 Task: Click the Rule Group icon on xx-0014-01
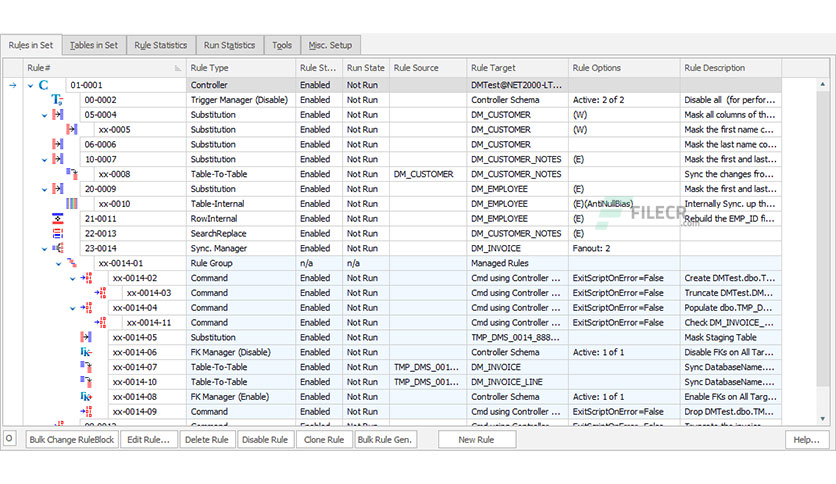[71, 263]
